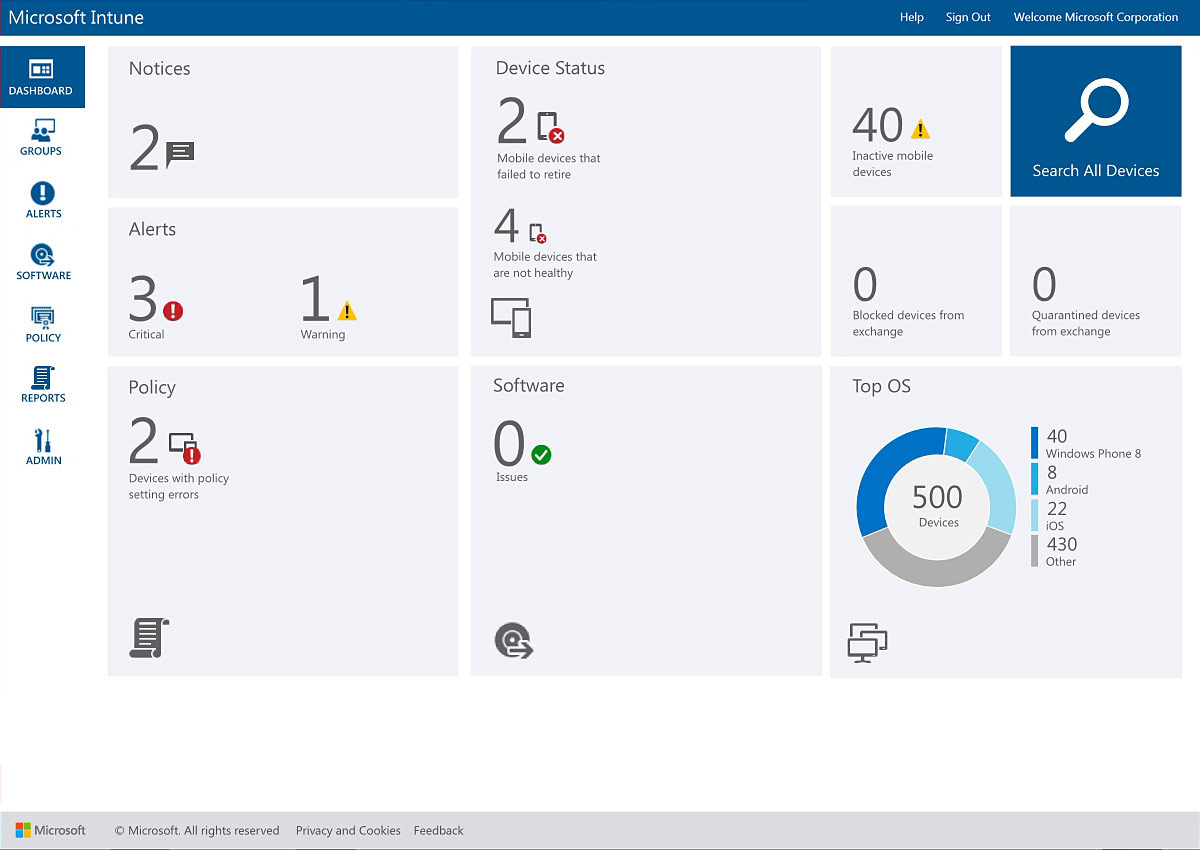This screenshot has width=1200, height=850.
Task: Click the Search All Devices tile label
Action: tap(1096, 171)
